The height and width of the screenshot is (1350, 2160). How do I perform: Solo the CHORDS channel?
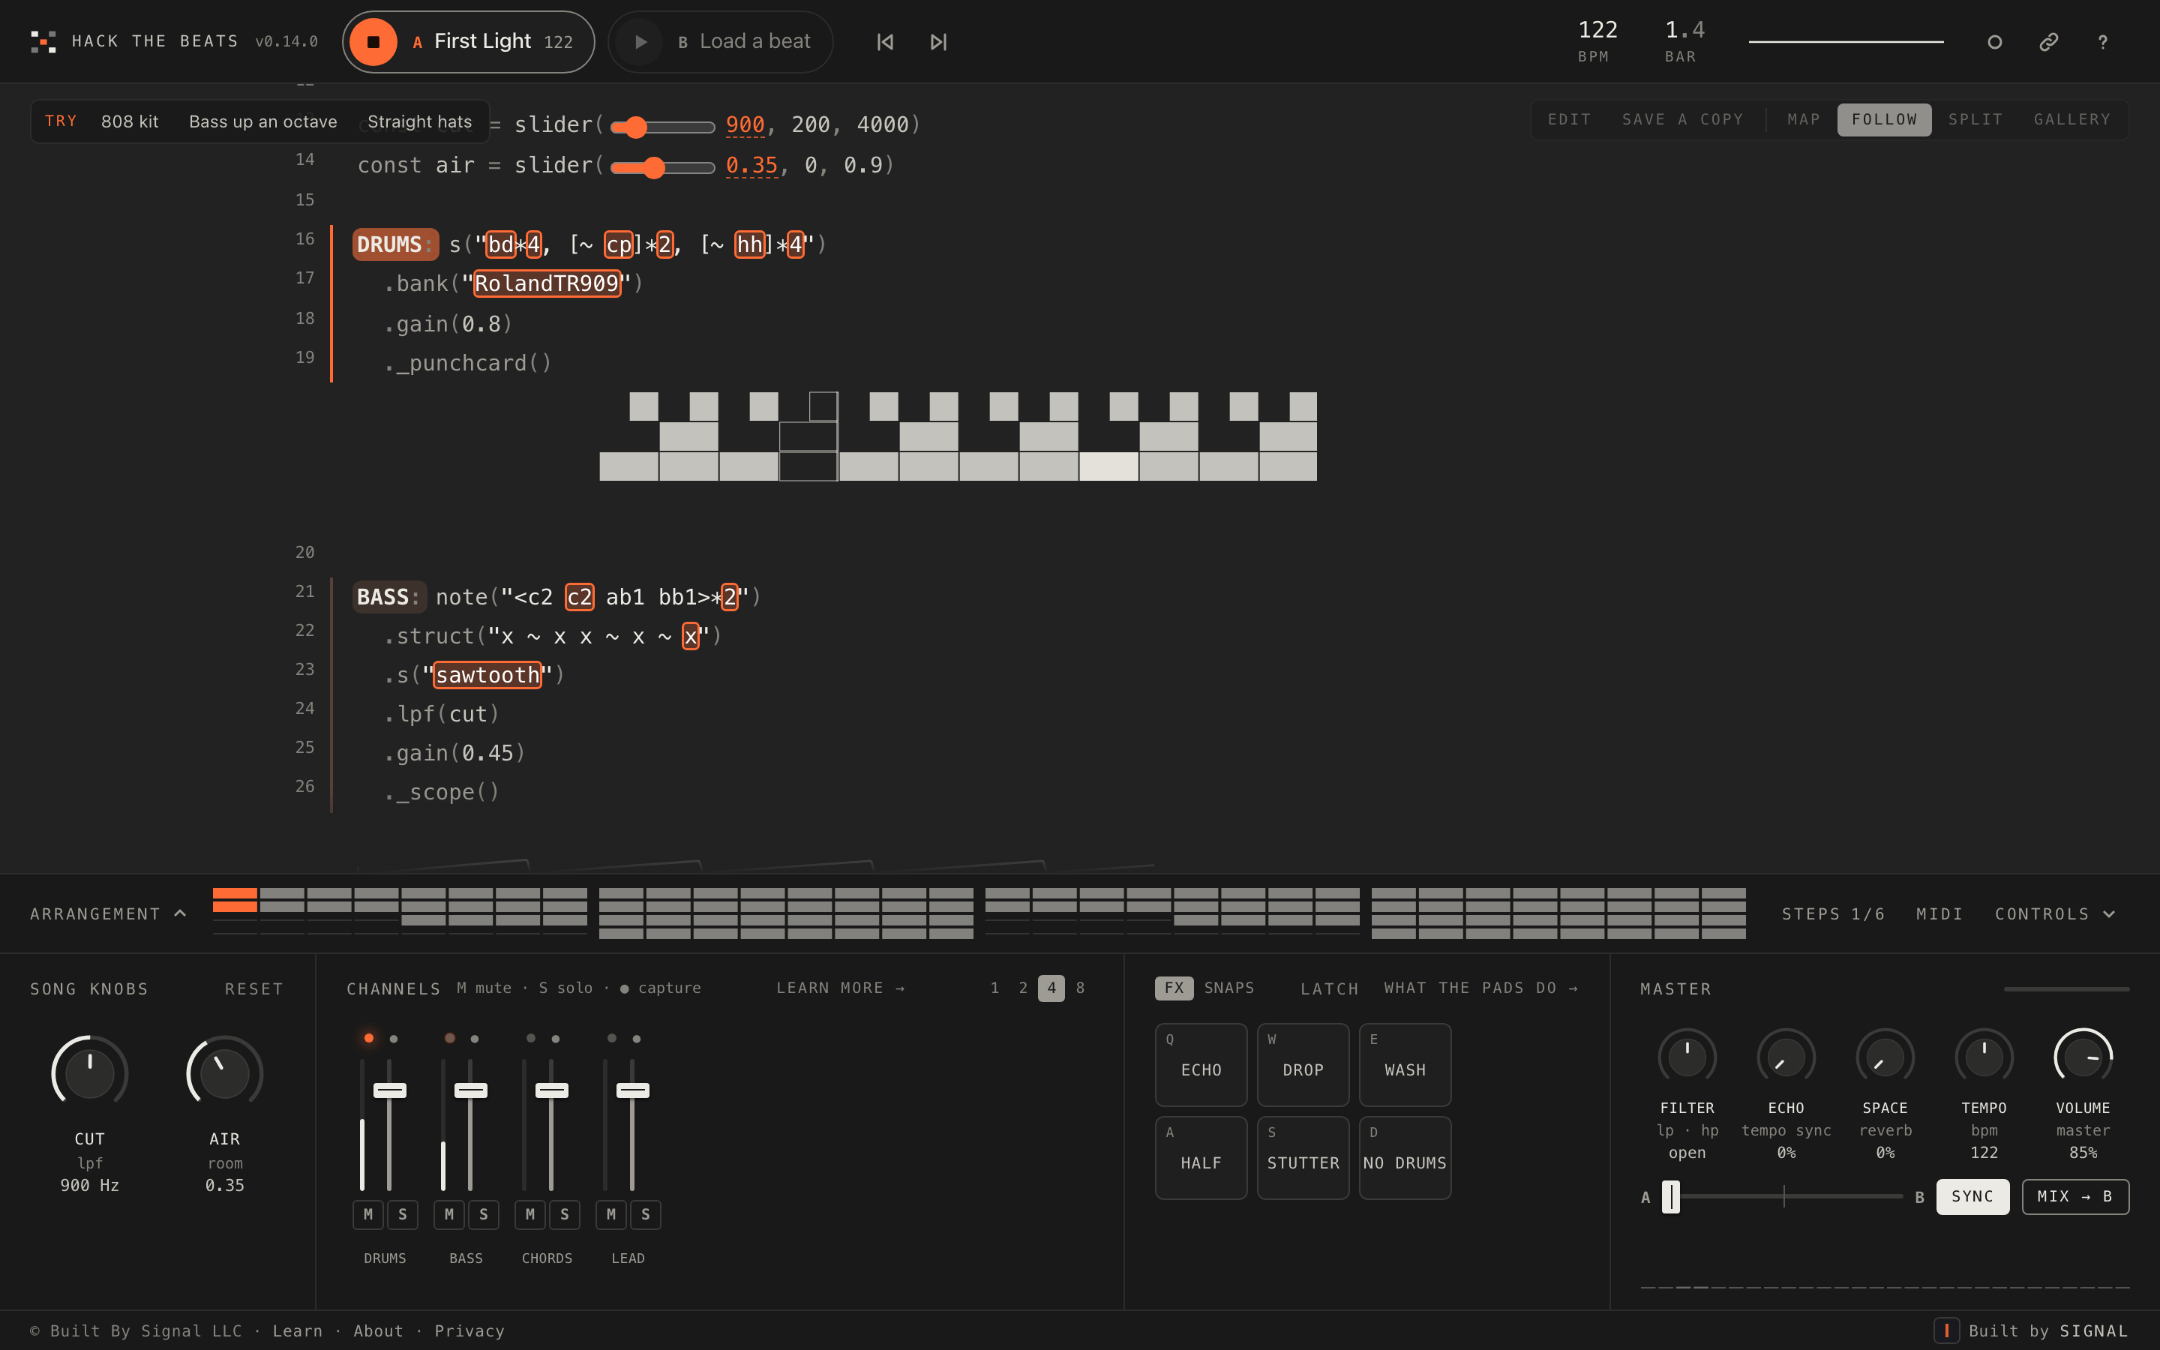pos(565,1214)
